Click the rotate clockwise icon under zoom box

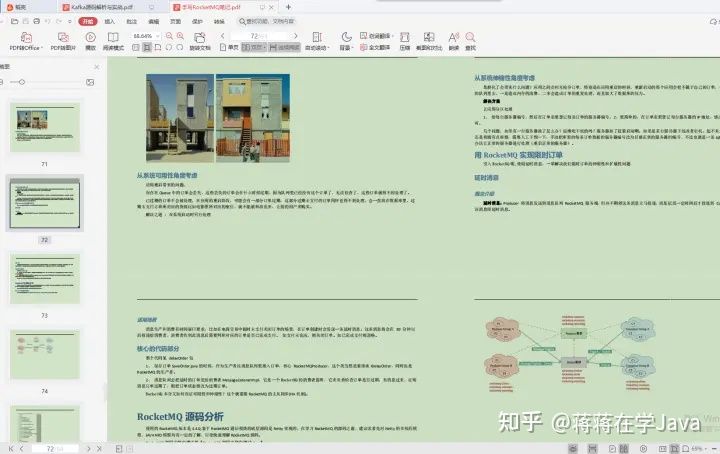pos(180,47)
